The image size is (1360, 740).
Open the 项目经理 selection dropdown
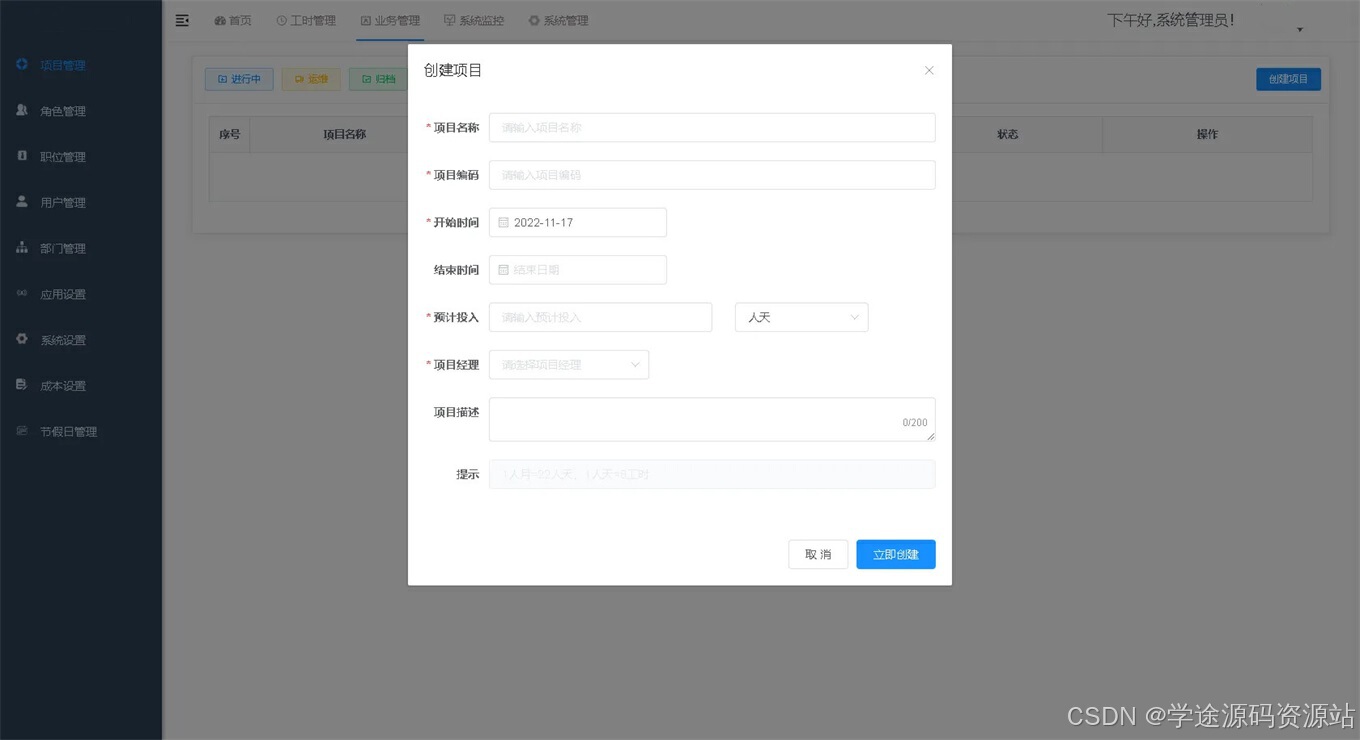[x=569, y=365]
